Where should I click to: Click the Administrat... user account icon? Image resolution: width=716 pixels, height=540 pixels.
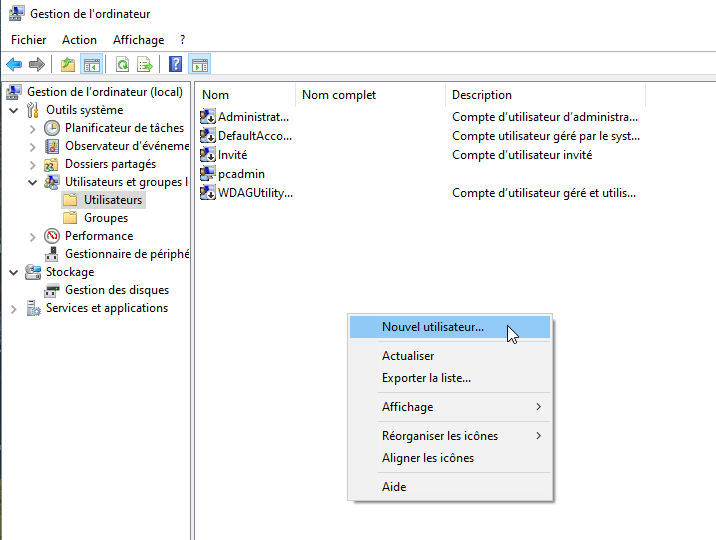click(208, 116)
